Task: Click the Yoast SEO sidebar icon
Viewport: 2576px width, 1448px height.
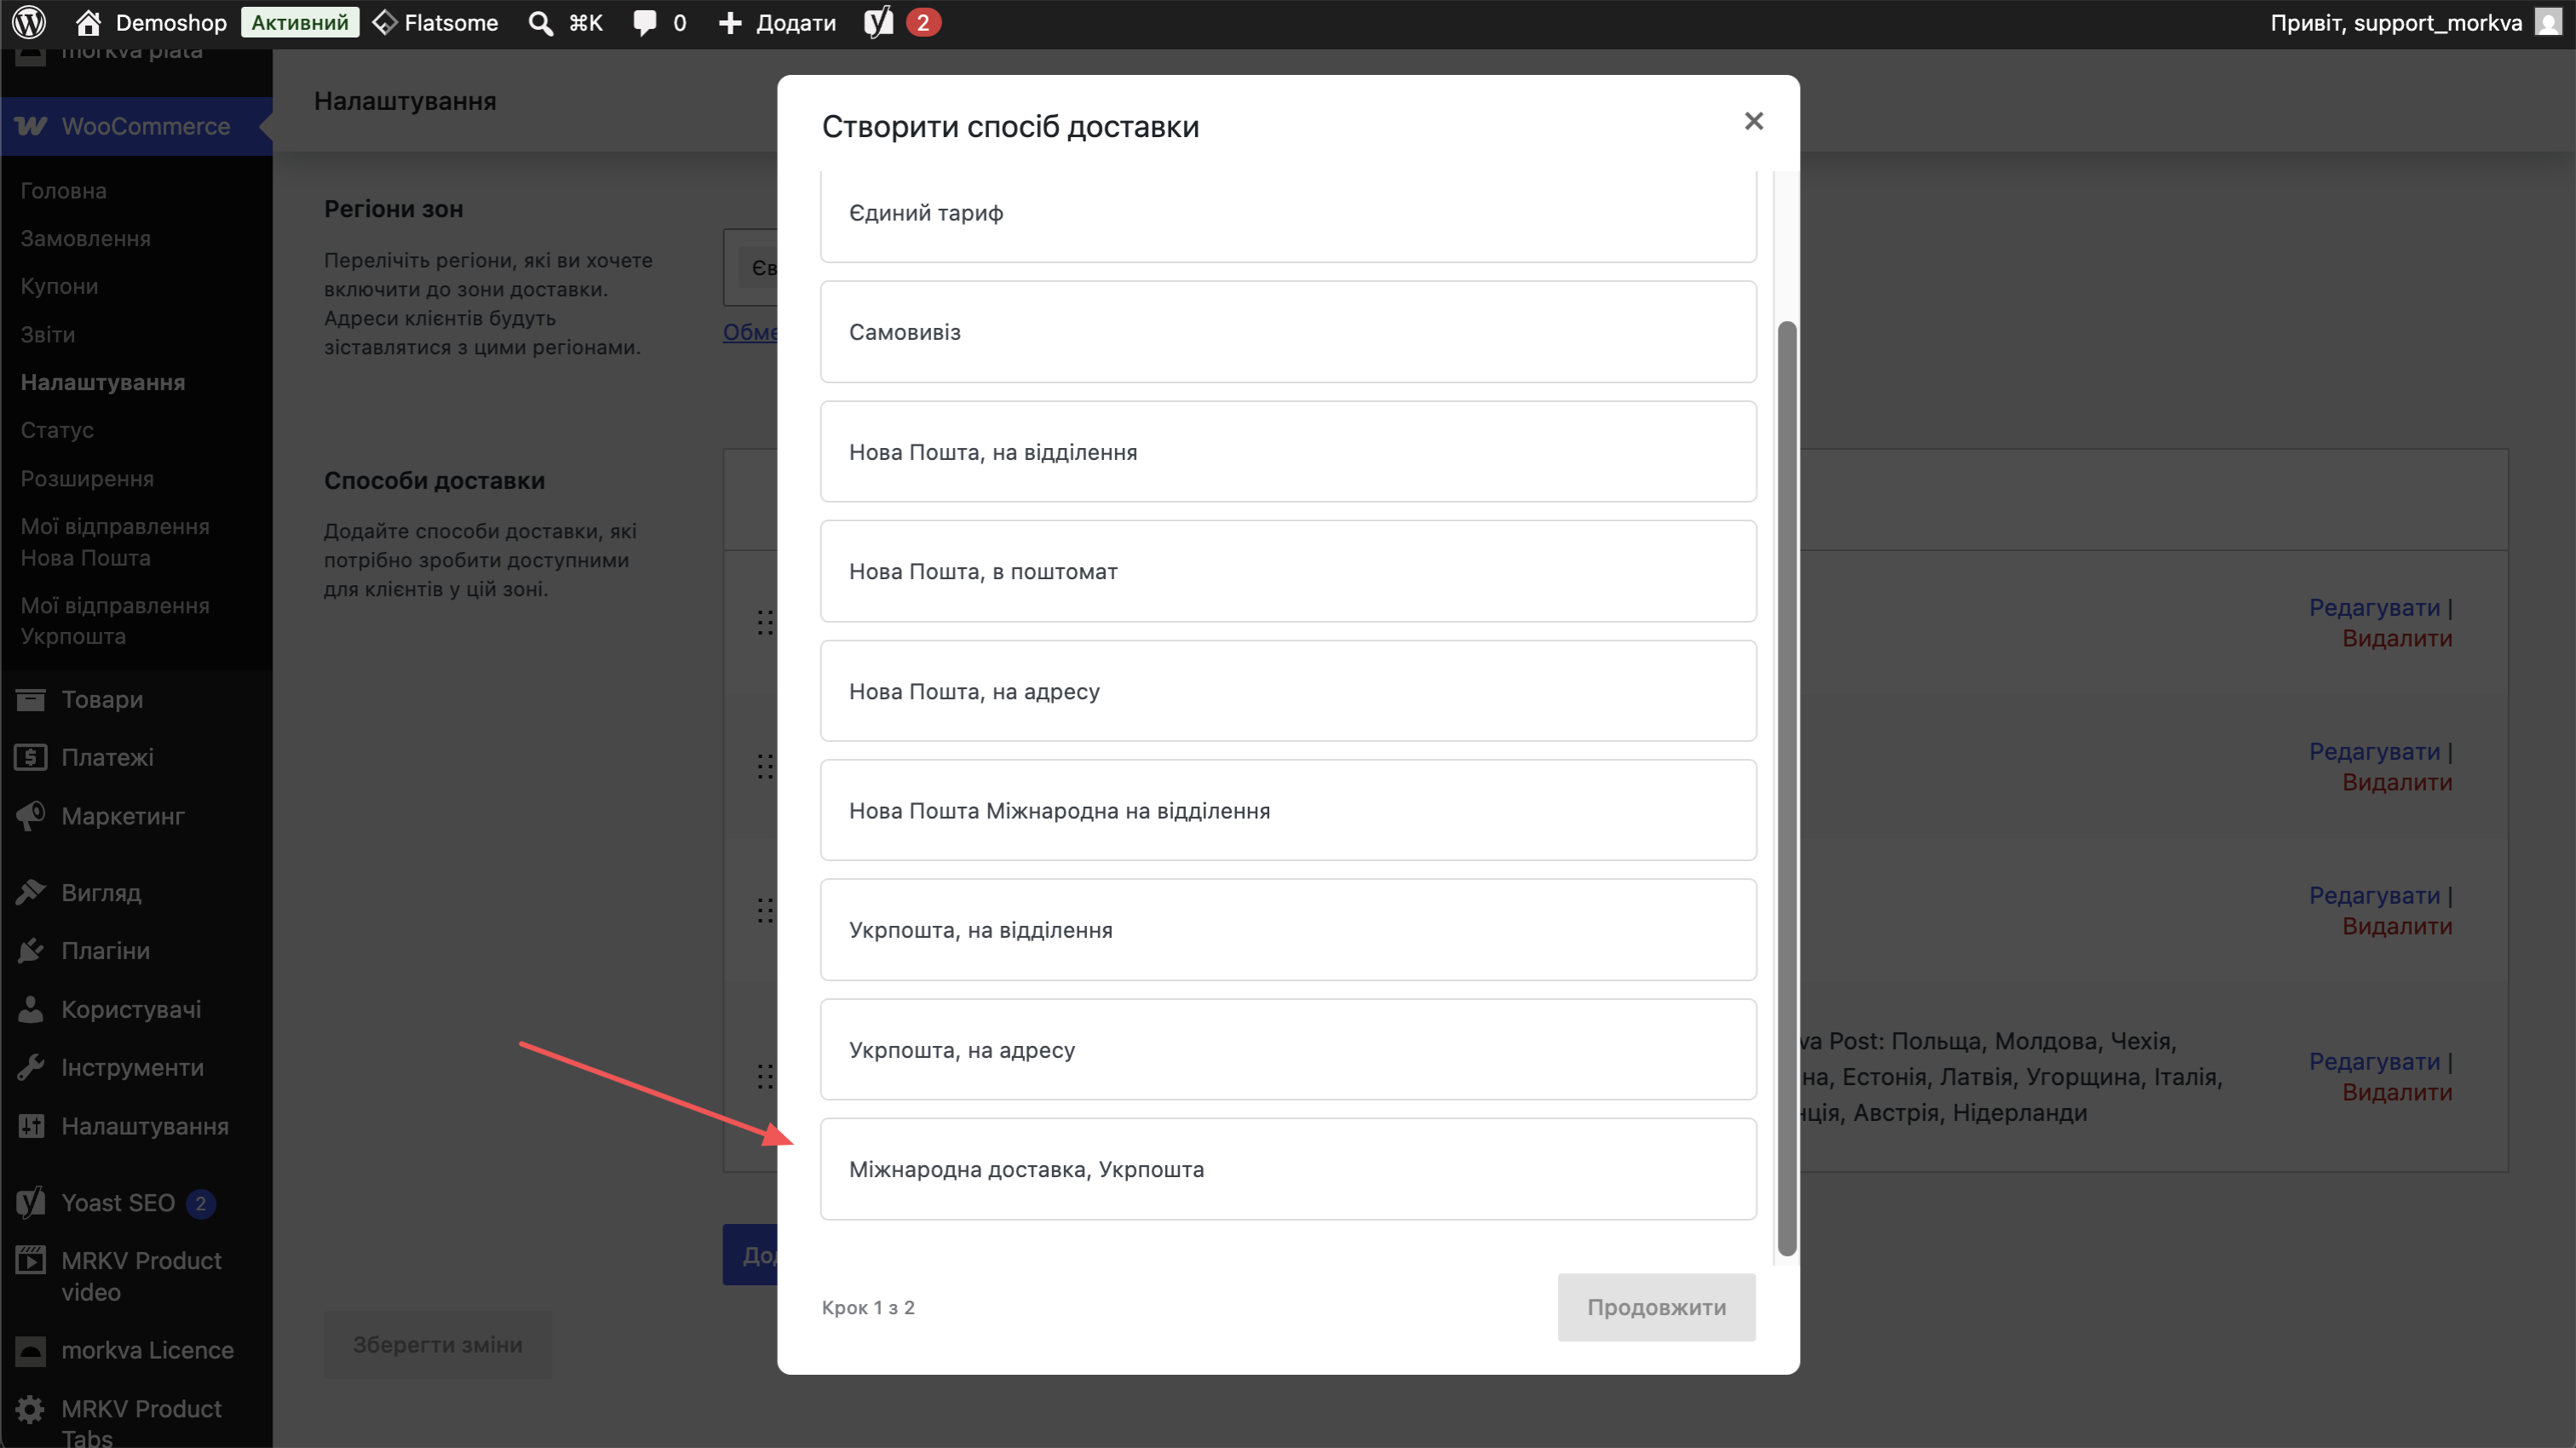Action: pyautogui.click(x=31, y=1202)
